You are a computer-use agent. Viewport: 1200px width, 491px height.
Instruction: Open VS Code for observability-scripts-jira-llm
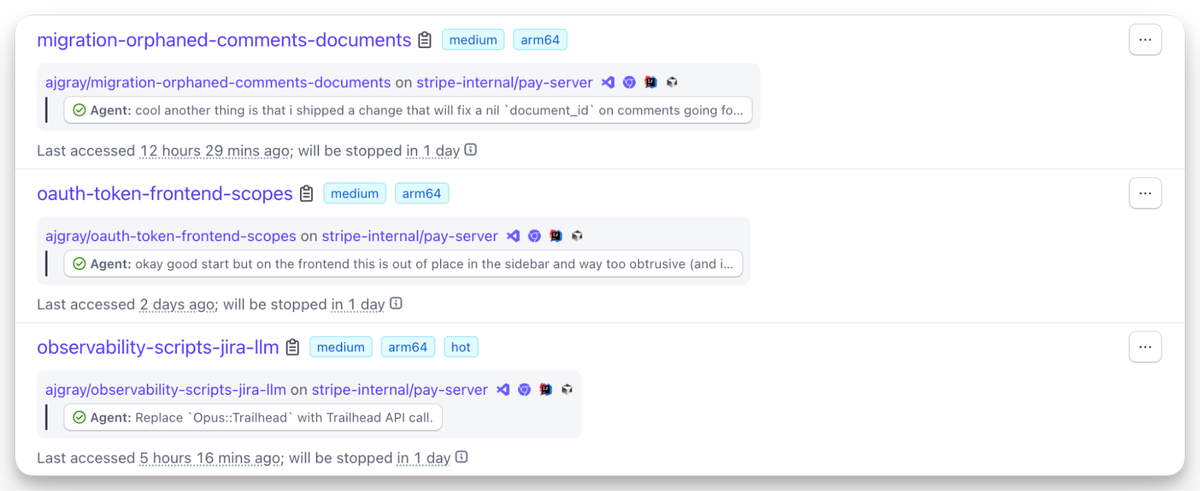tap(503, 389)
